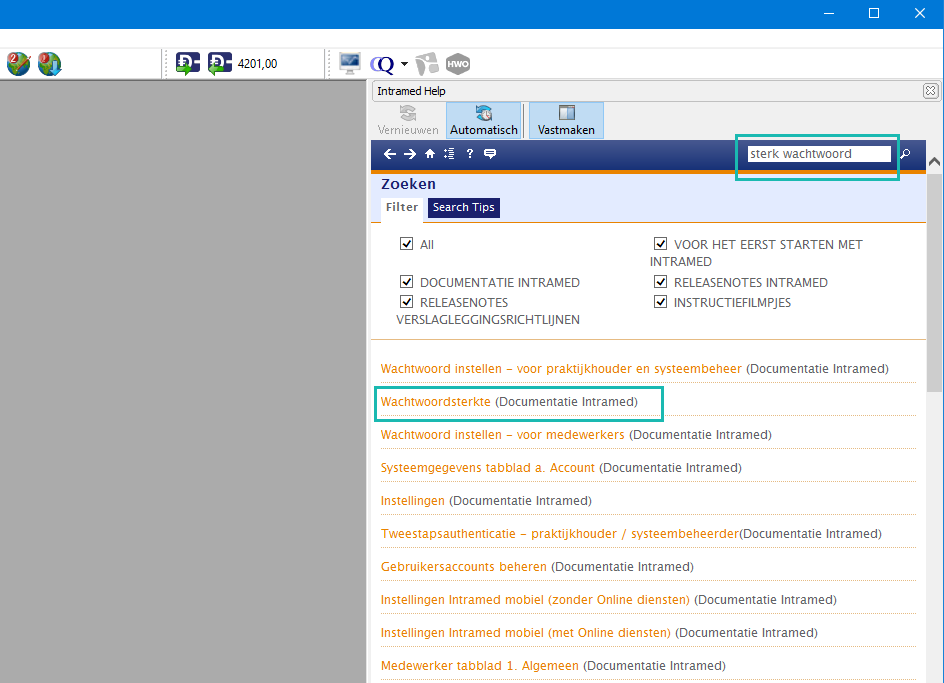Open the dropdown arrow beside the Q icon
This screenshot has width=944, height=683.
[404, 64]
